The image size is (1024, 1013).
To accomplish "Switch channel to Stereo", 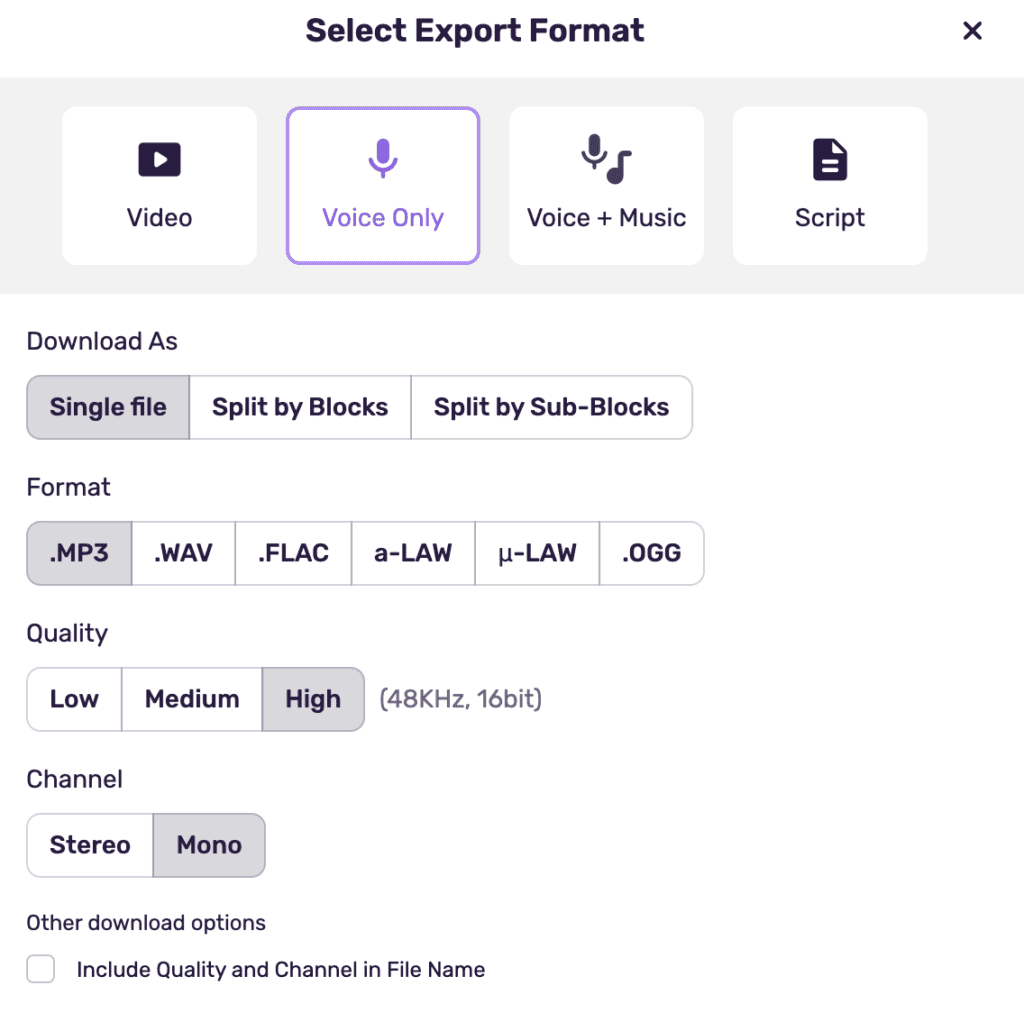I will click(89, 845).
